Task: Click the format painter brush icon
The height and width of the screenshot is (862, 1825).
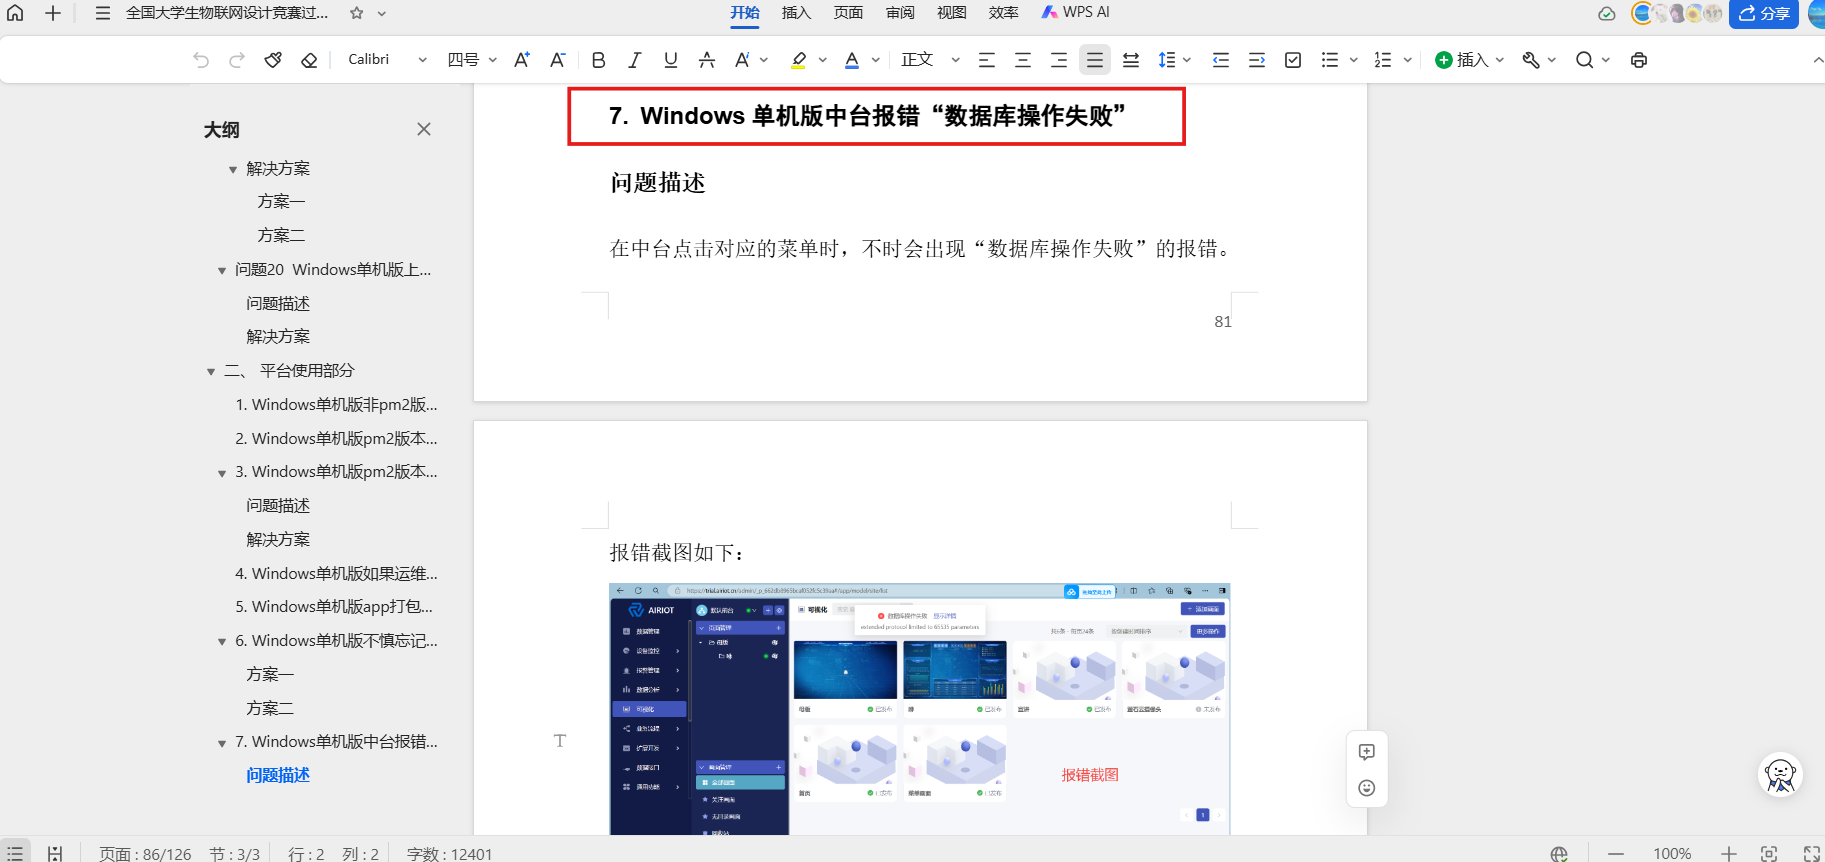Action: click(273, 60)
